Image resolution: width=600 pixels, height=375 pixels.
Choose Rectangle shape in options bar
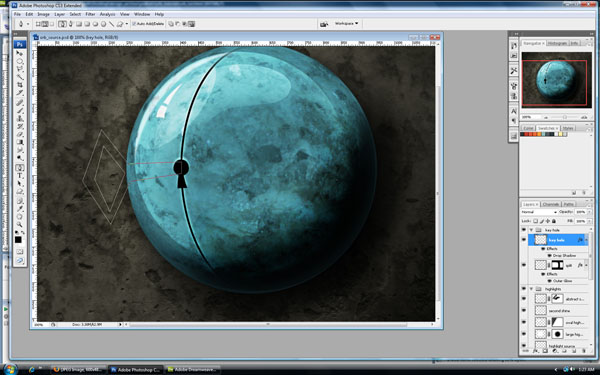coord(79,24)
